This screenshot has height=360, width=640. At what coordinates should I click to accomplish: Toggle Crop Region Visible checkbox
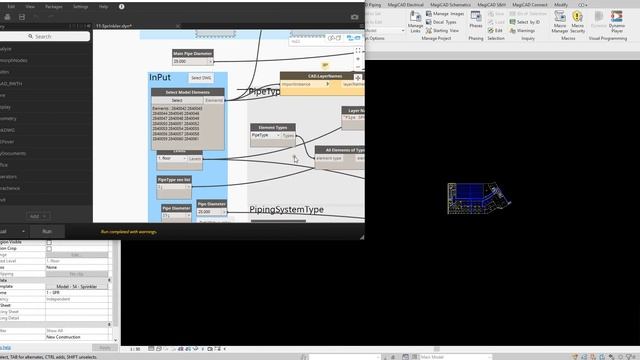[x=49, y=242]
